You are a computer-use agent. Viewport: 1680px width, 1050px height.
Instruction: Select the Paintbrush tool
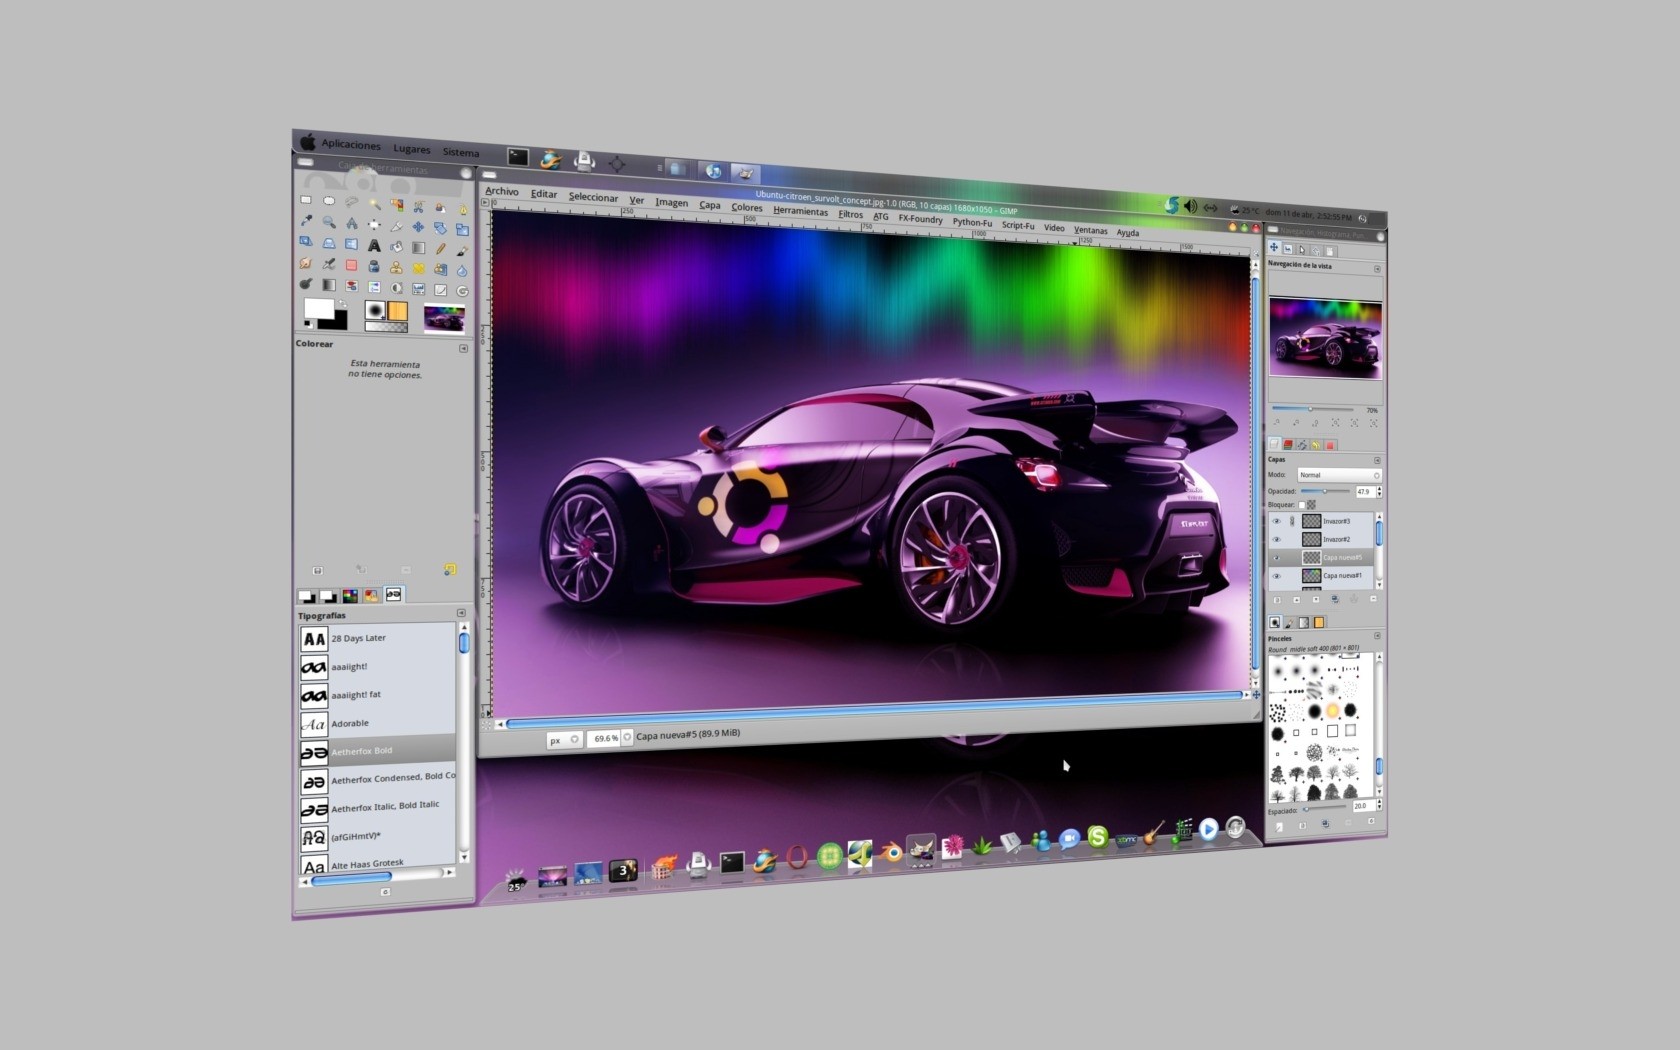pyautogui.click(x=463, y=251)
